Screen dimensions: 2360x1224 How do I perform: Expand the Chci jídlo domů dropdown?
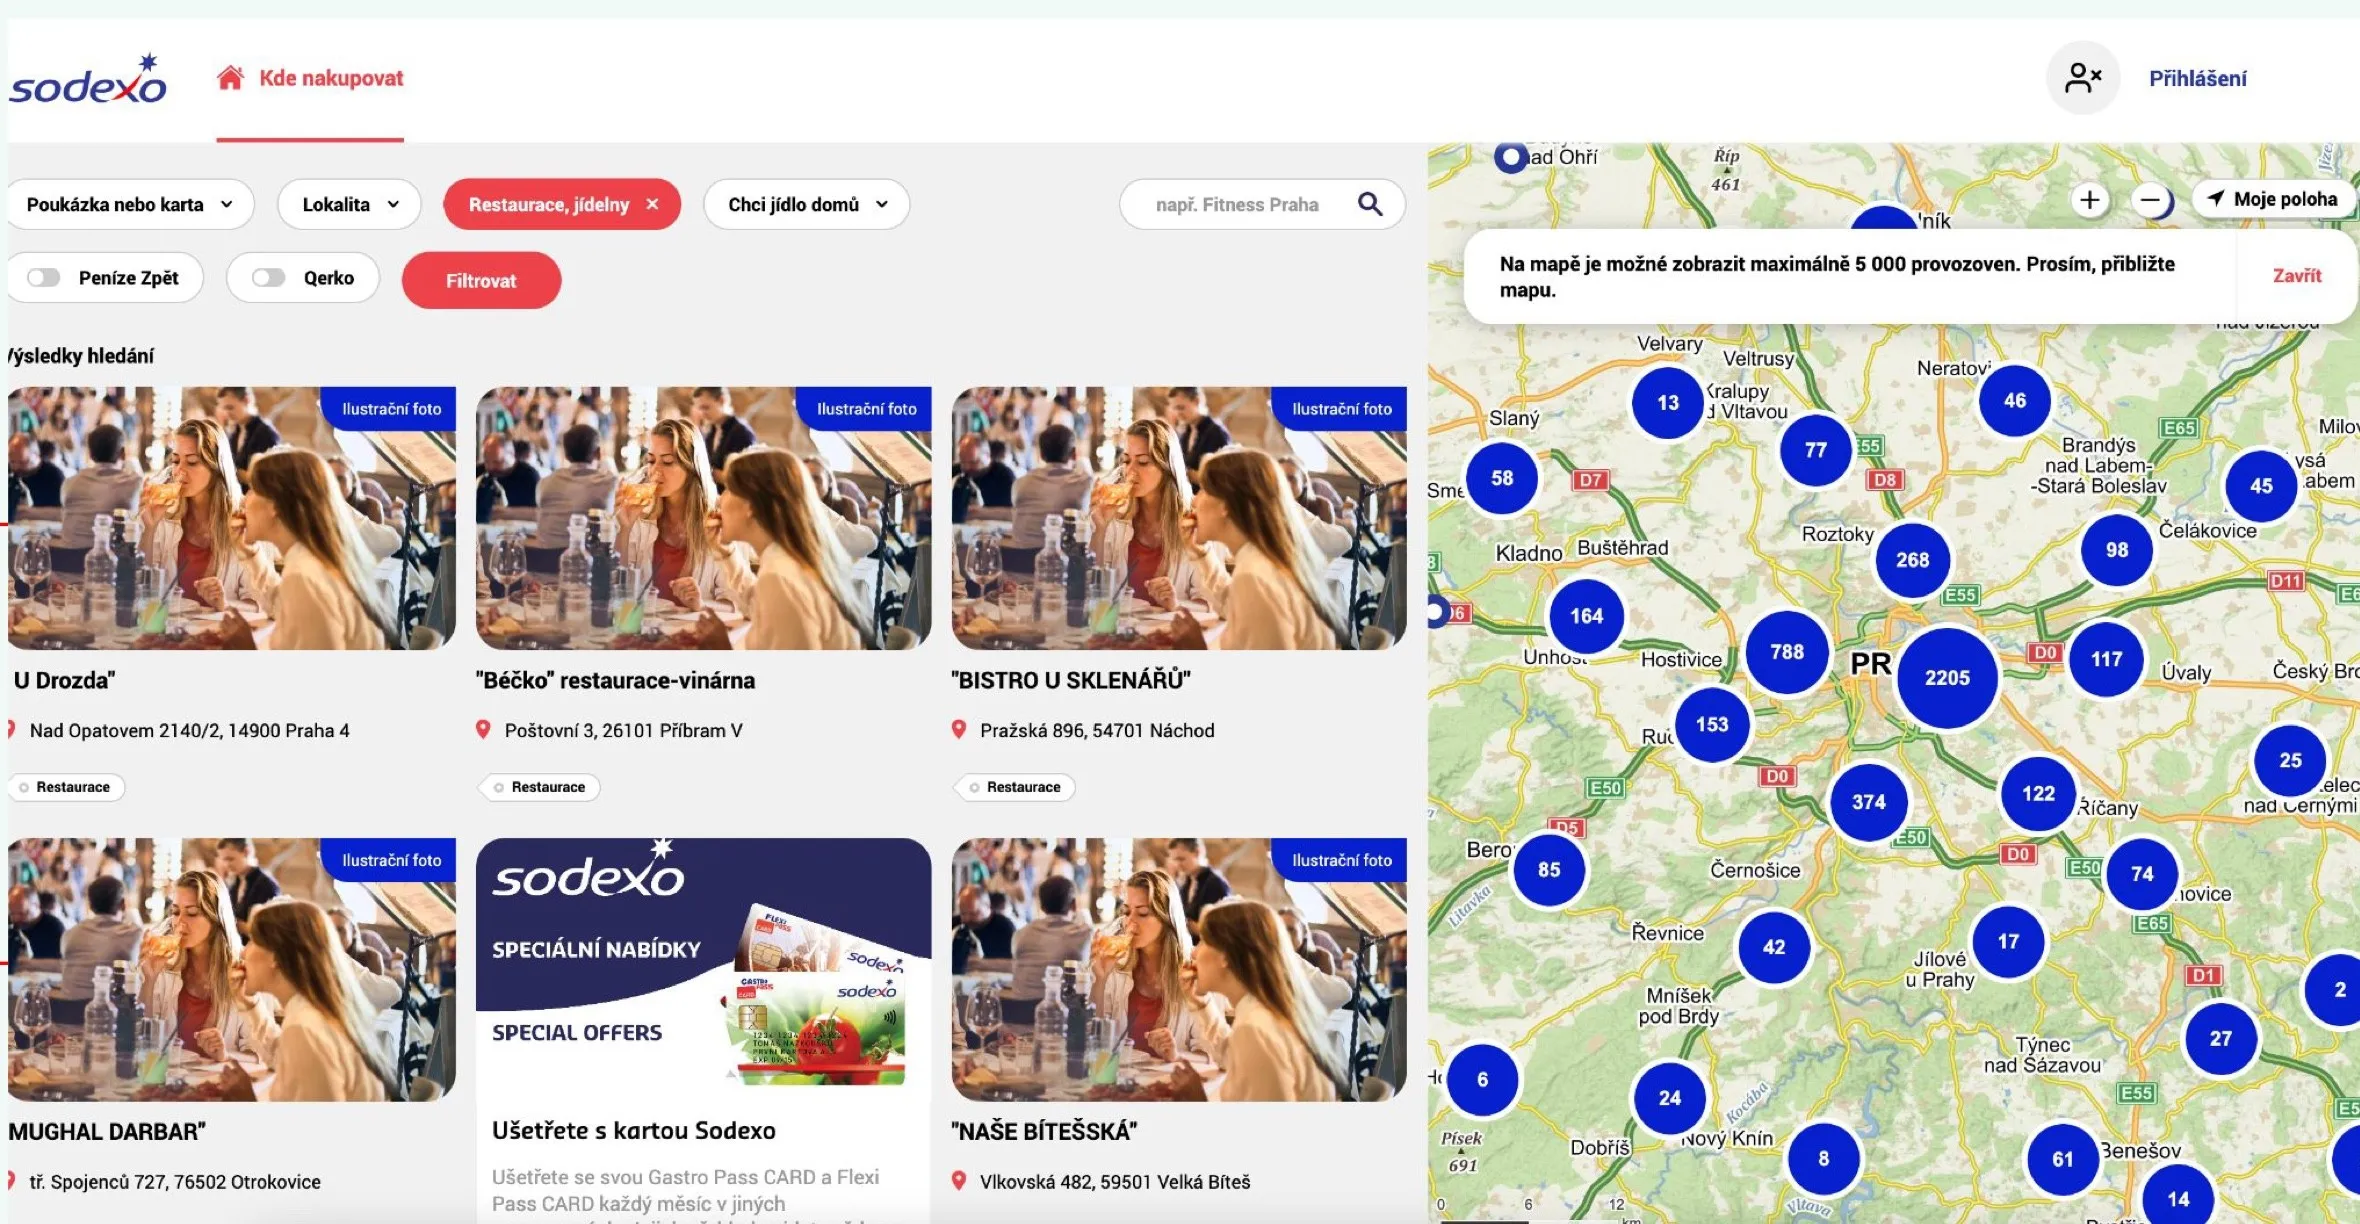806,204
